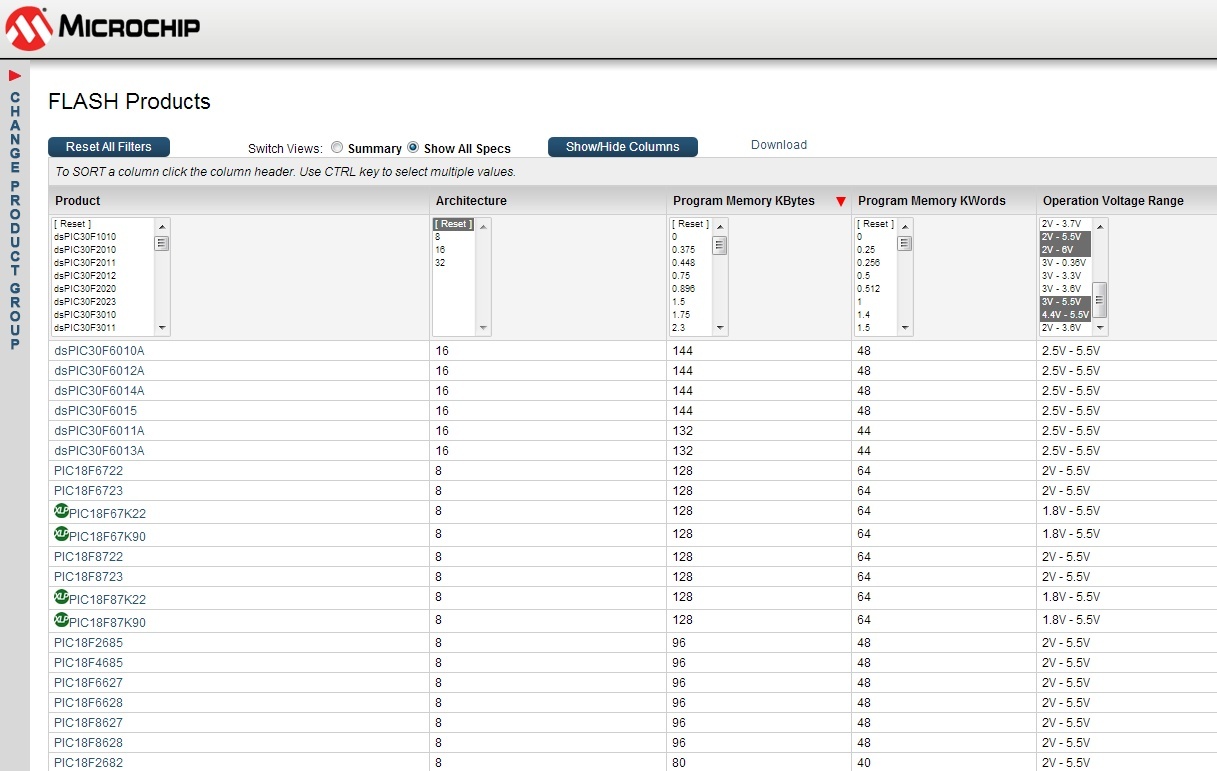
Task: Open the Change Product Group side panel
Action: pyautogui.click(x=15, y=220)
